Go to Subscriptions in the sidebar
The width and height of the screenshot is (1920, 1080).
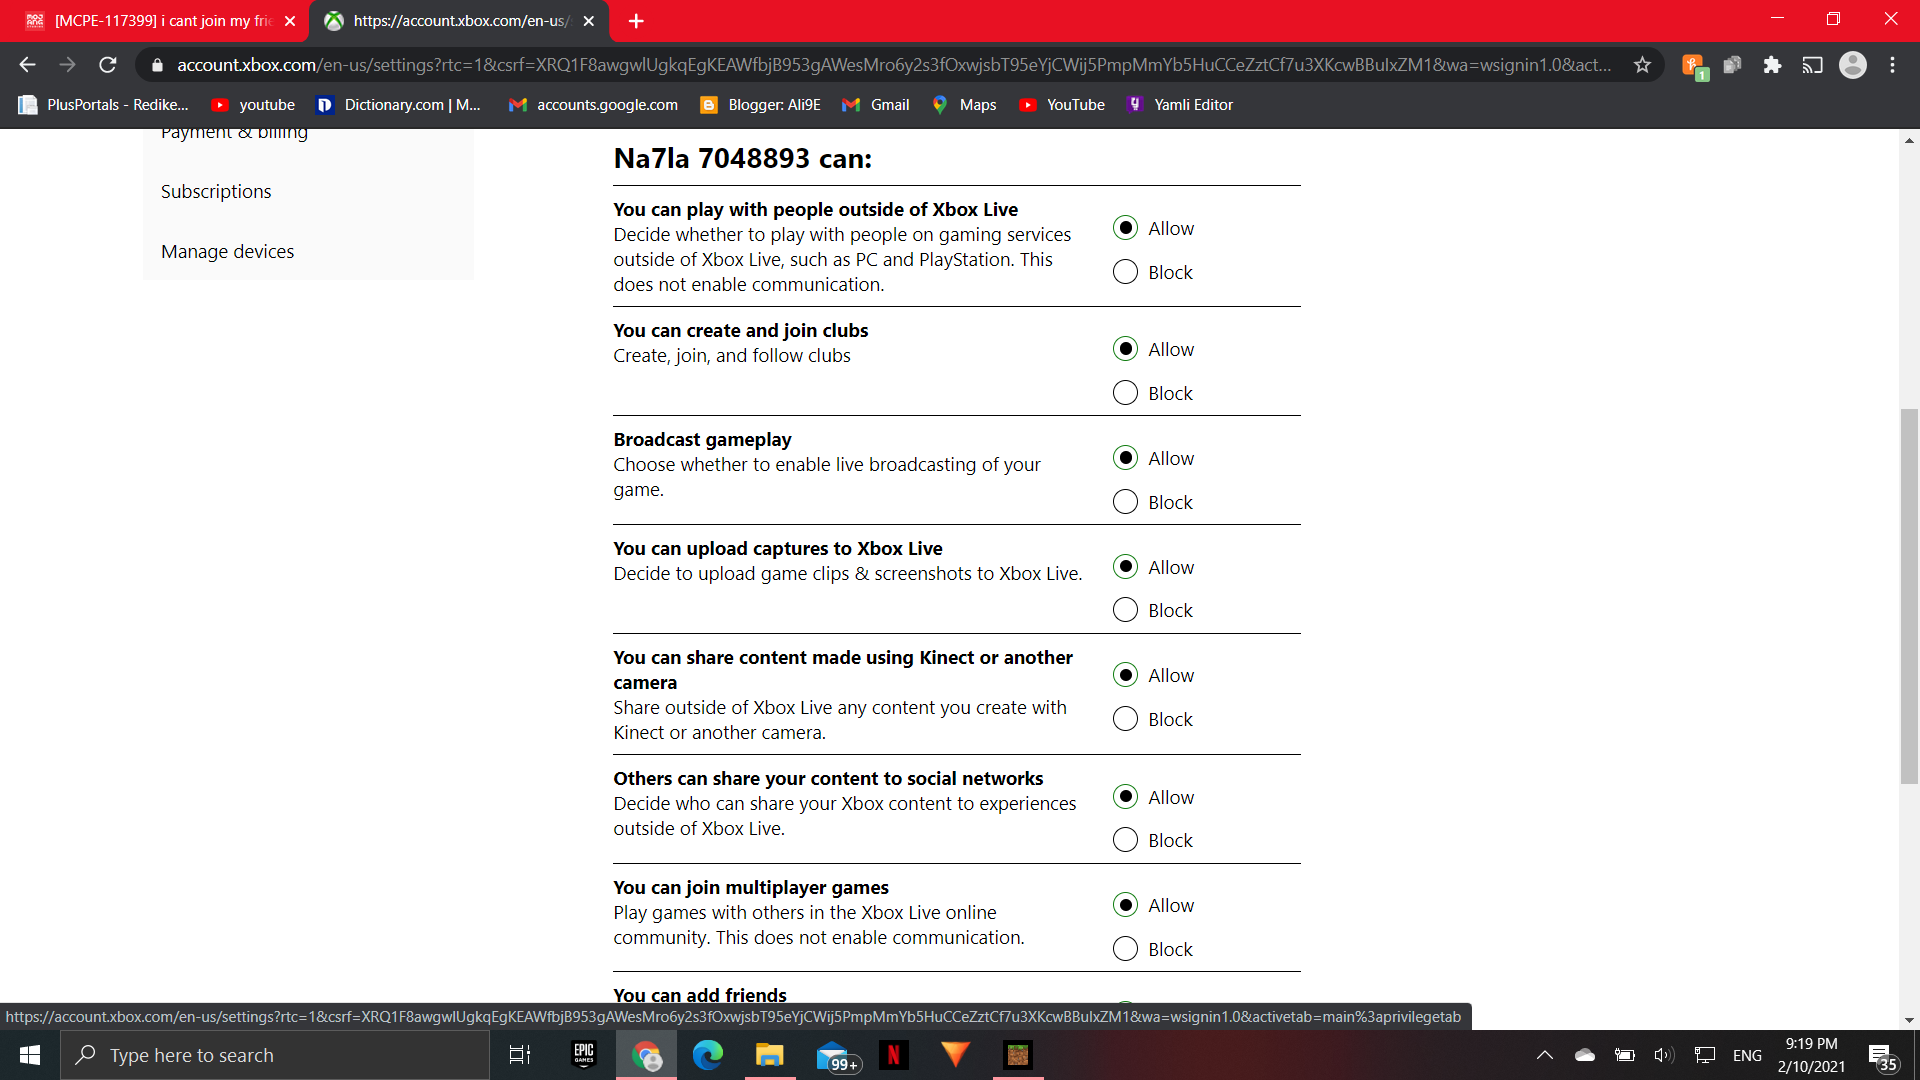point(216,192)
